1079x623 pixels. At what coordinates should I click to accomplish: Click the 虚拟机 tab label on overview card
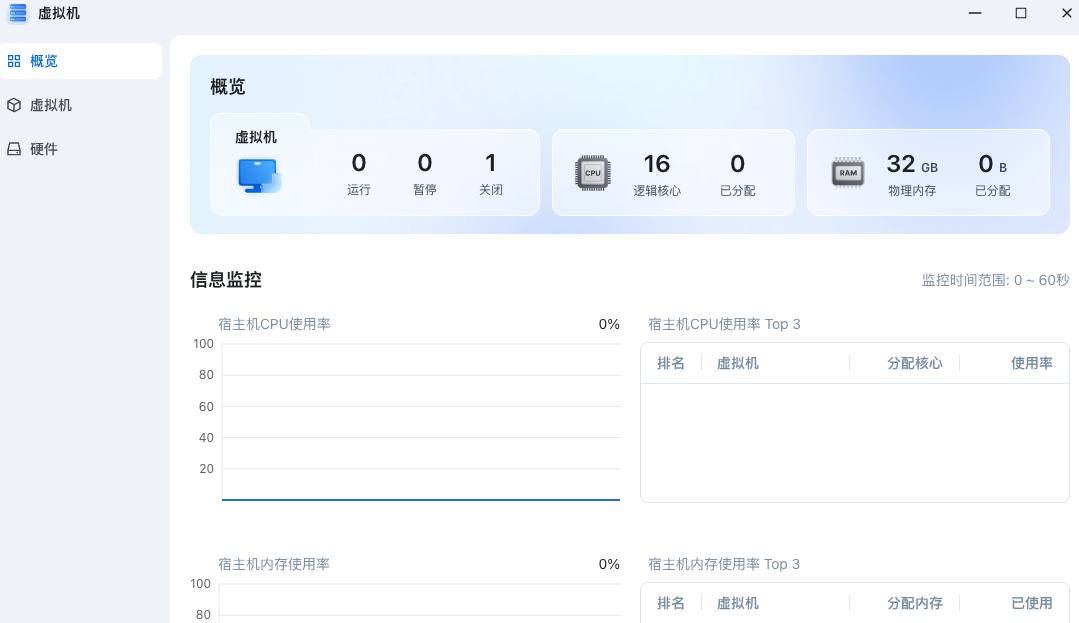(x=256, y=137)
